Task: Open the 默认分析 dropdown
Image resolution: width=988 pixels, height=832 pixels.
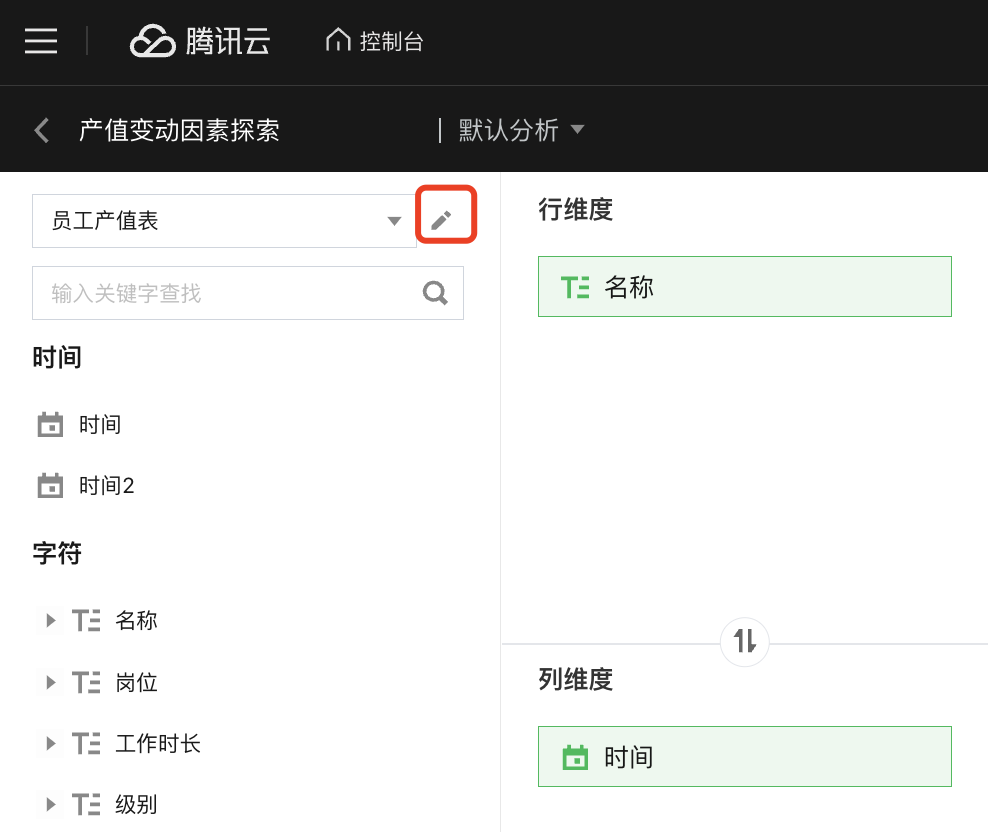Action: 521,130
